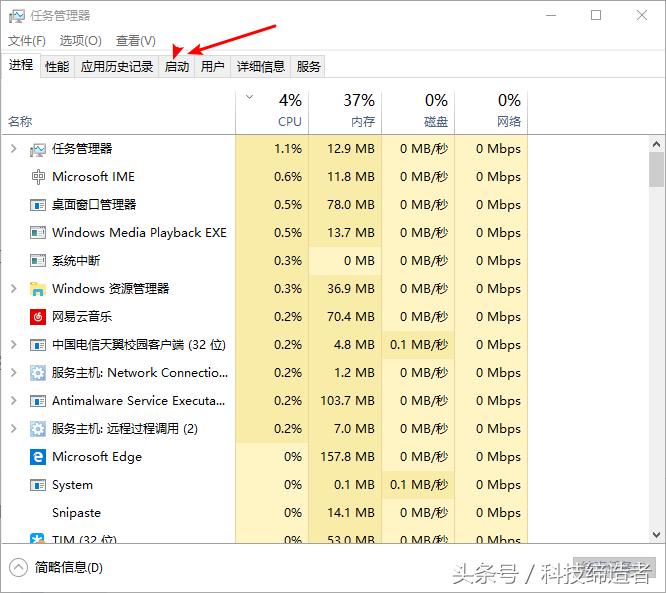Click the scrollbar down arrow

click(x=656, y=534)
